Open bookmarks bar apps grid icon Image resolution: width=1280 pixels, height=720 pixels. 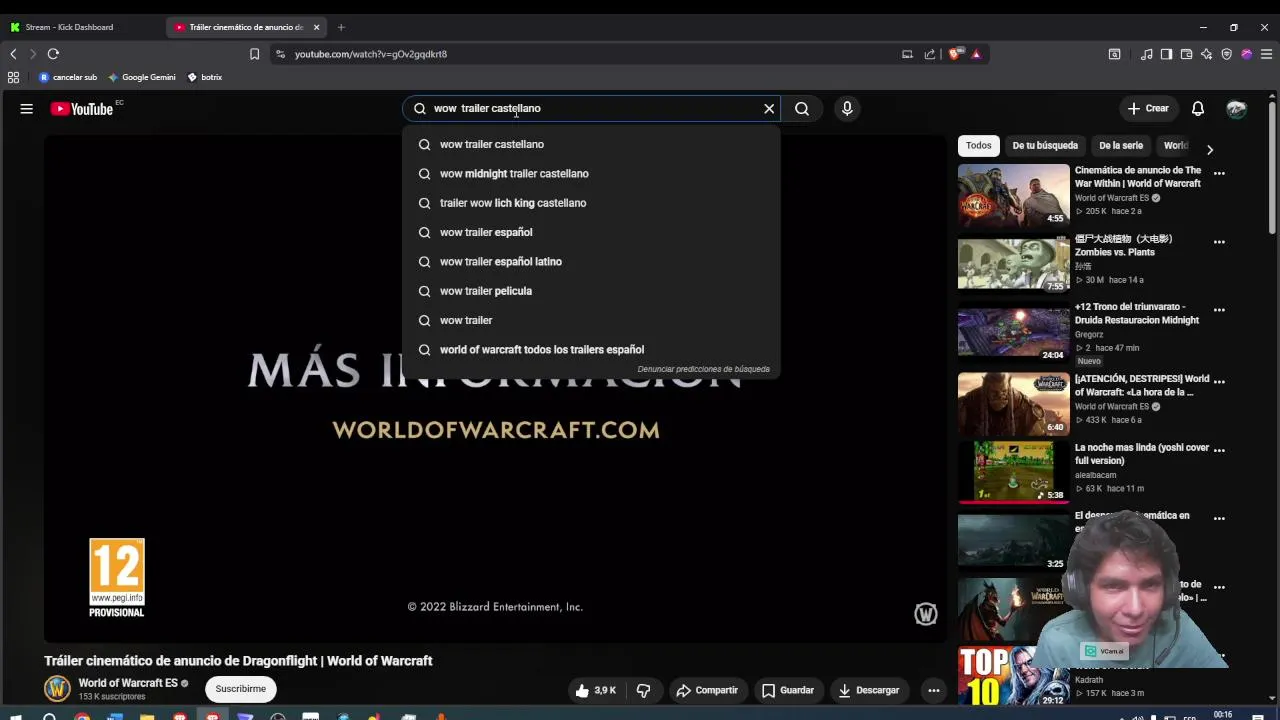point(13,77)
